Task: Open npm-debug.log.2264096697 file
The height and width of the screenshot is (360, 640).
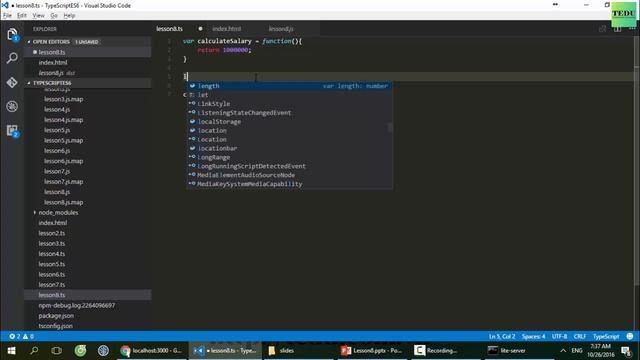Action: pyautogui.click(x=88, y=305)
